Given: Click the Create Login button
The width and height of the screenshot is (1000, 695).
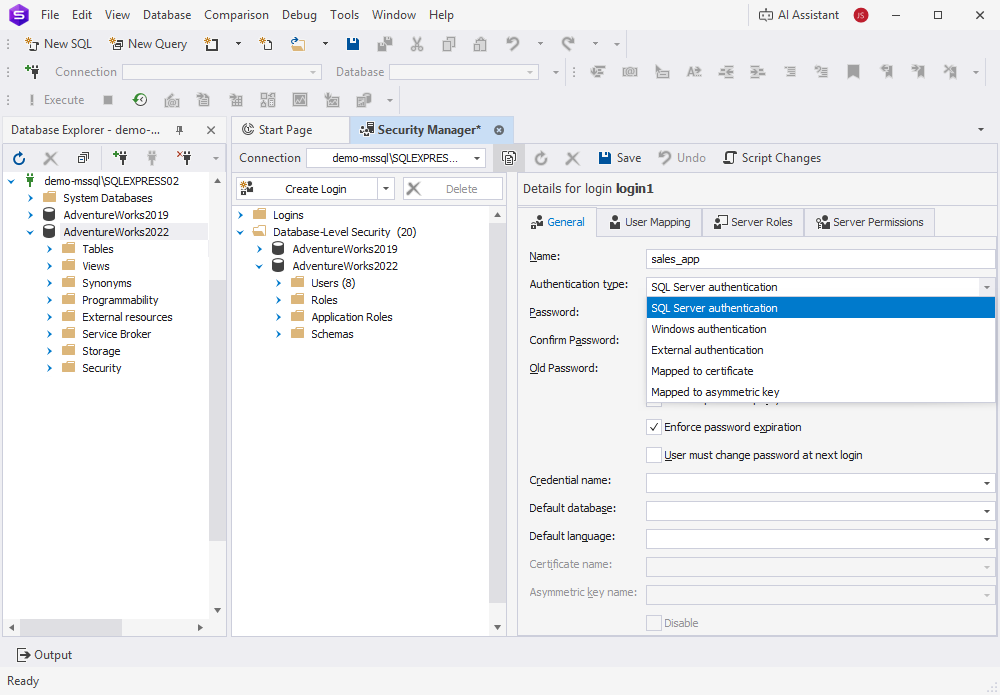Looking at the screenshot, I should 316,188.
